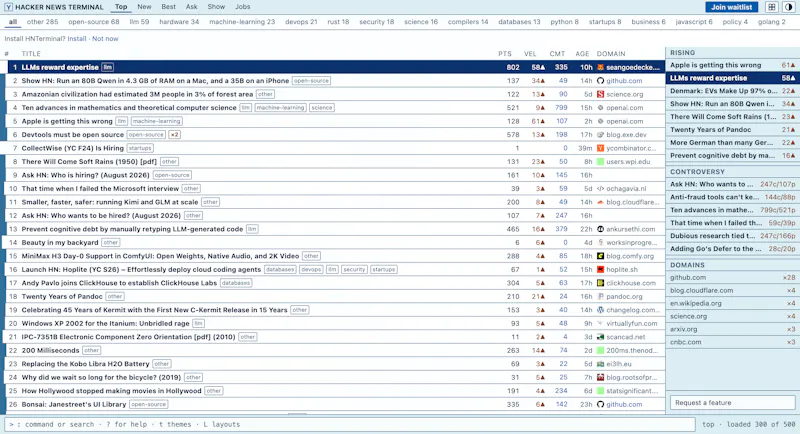Switch to the Top tab
The image size is (800, 434).
121,7
